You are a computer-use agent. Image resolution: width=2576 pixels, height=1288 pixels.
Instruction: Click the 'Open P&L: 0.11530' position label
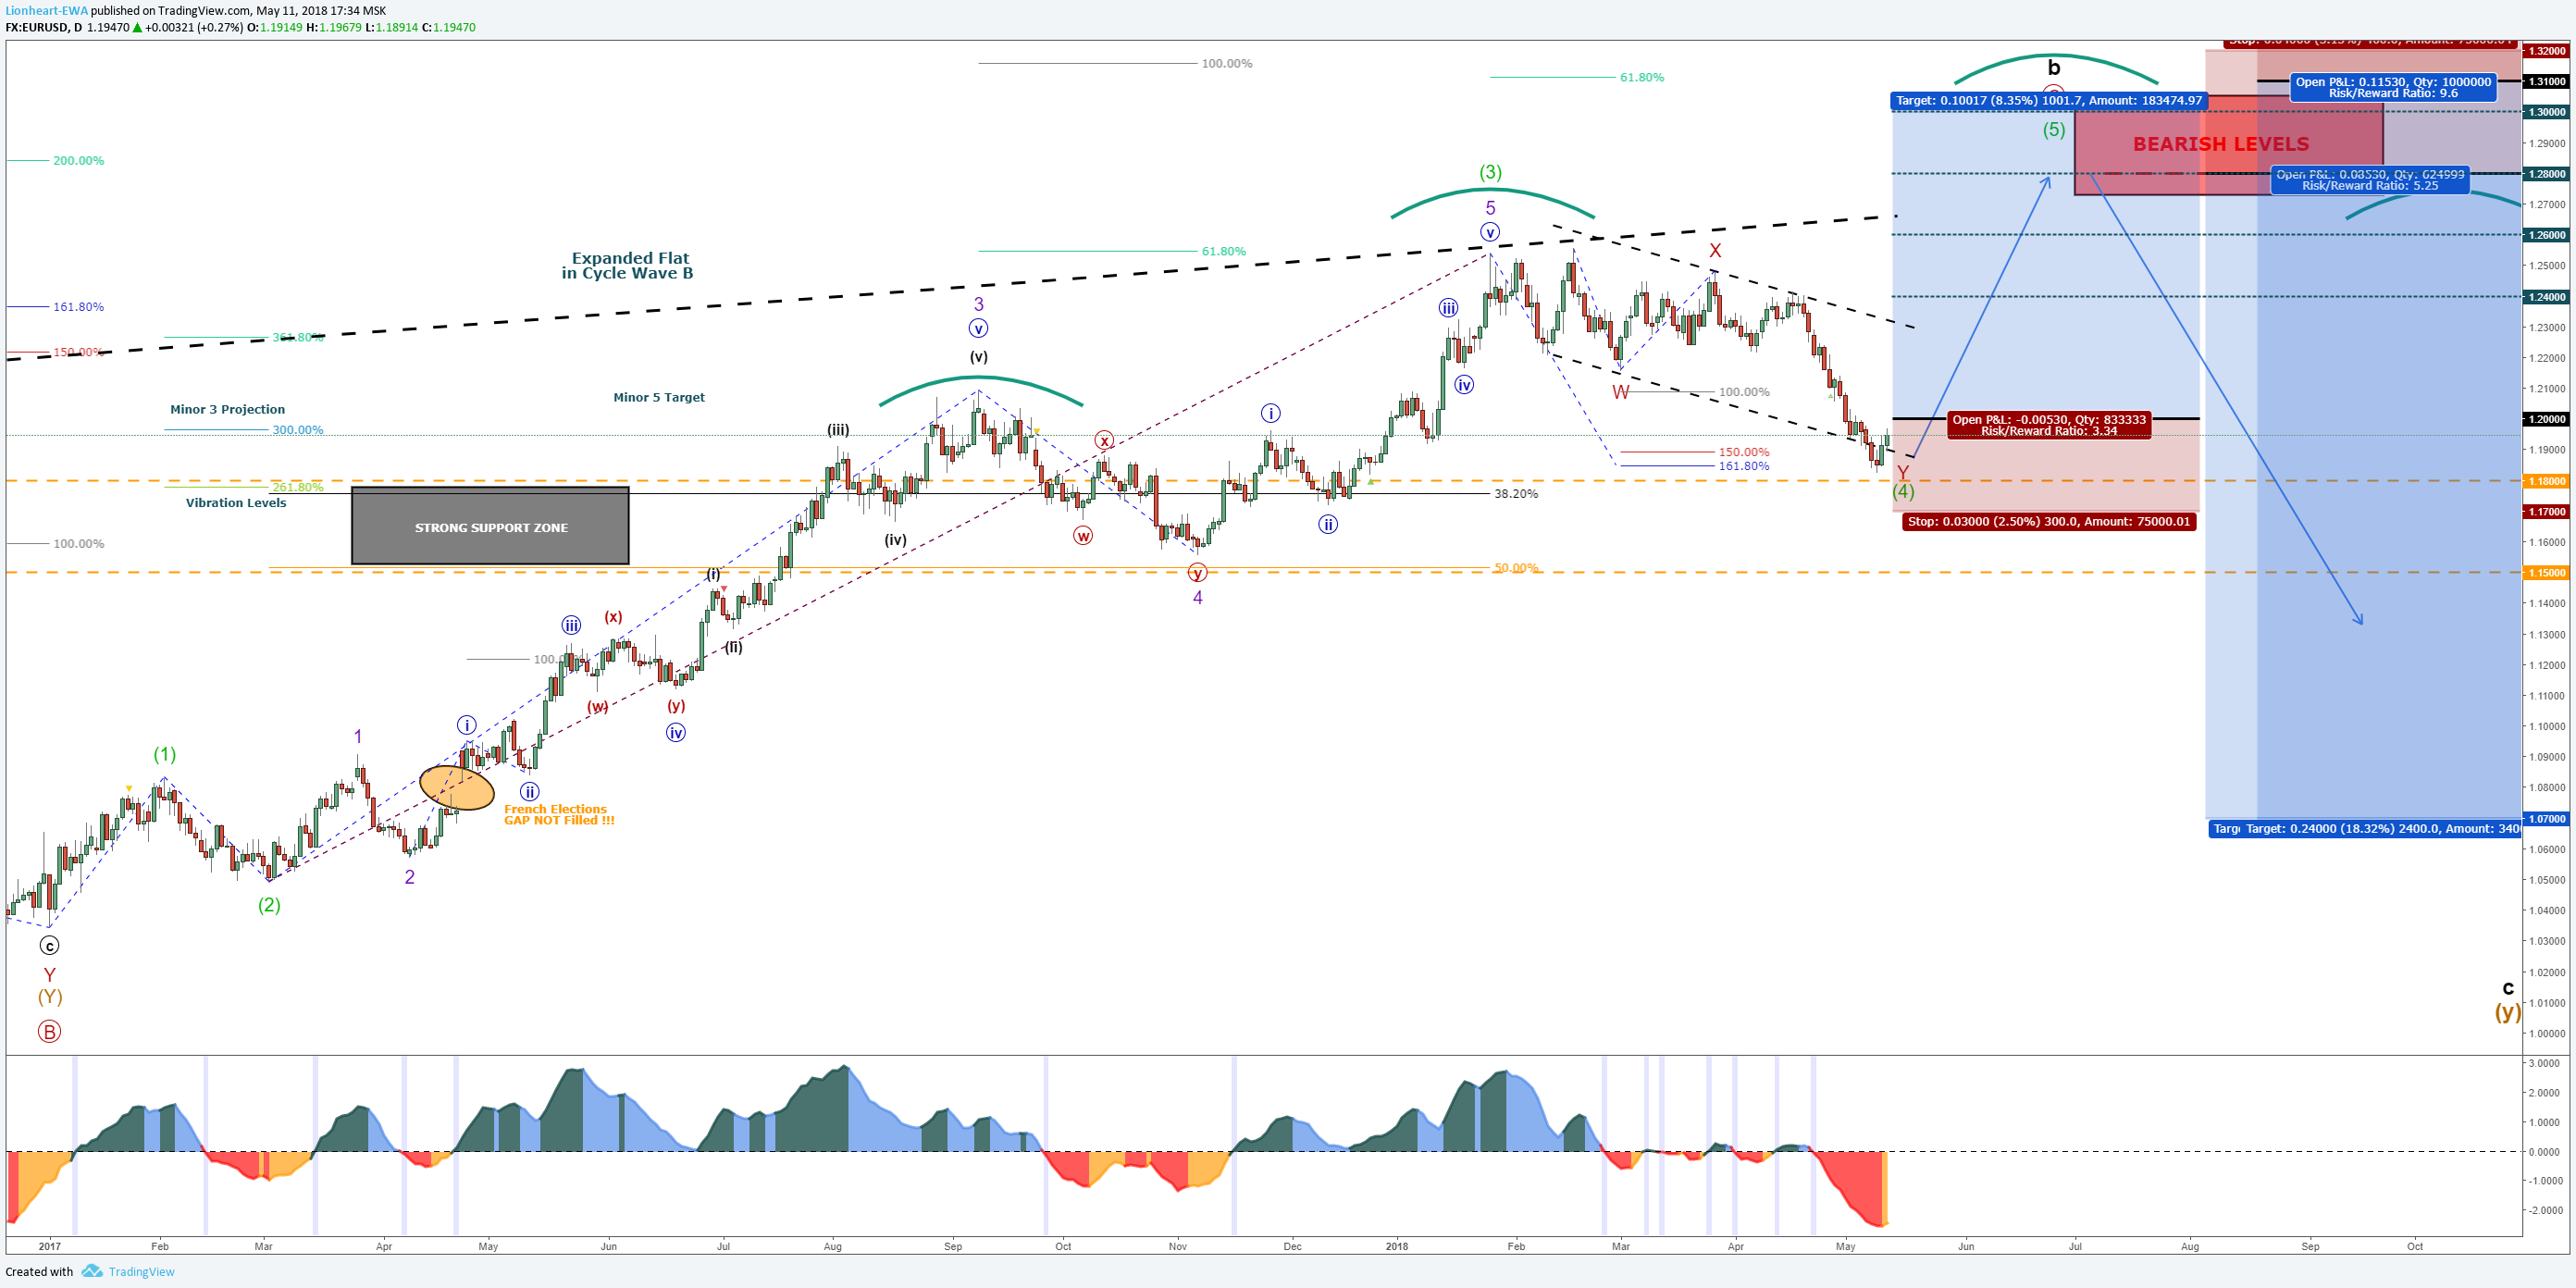[x=2392, y=88]
